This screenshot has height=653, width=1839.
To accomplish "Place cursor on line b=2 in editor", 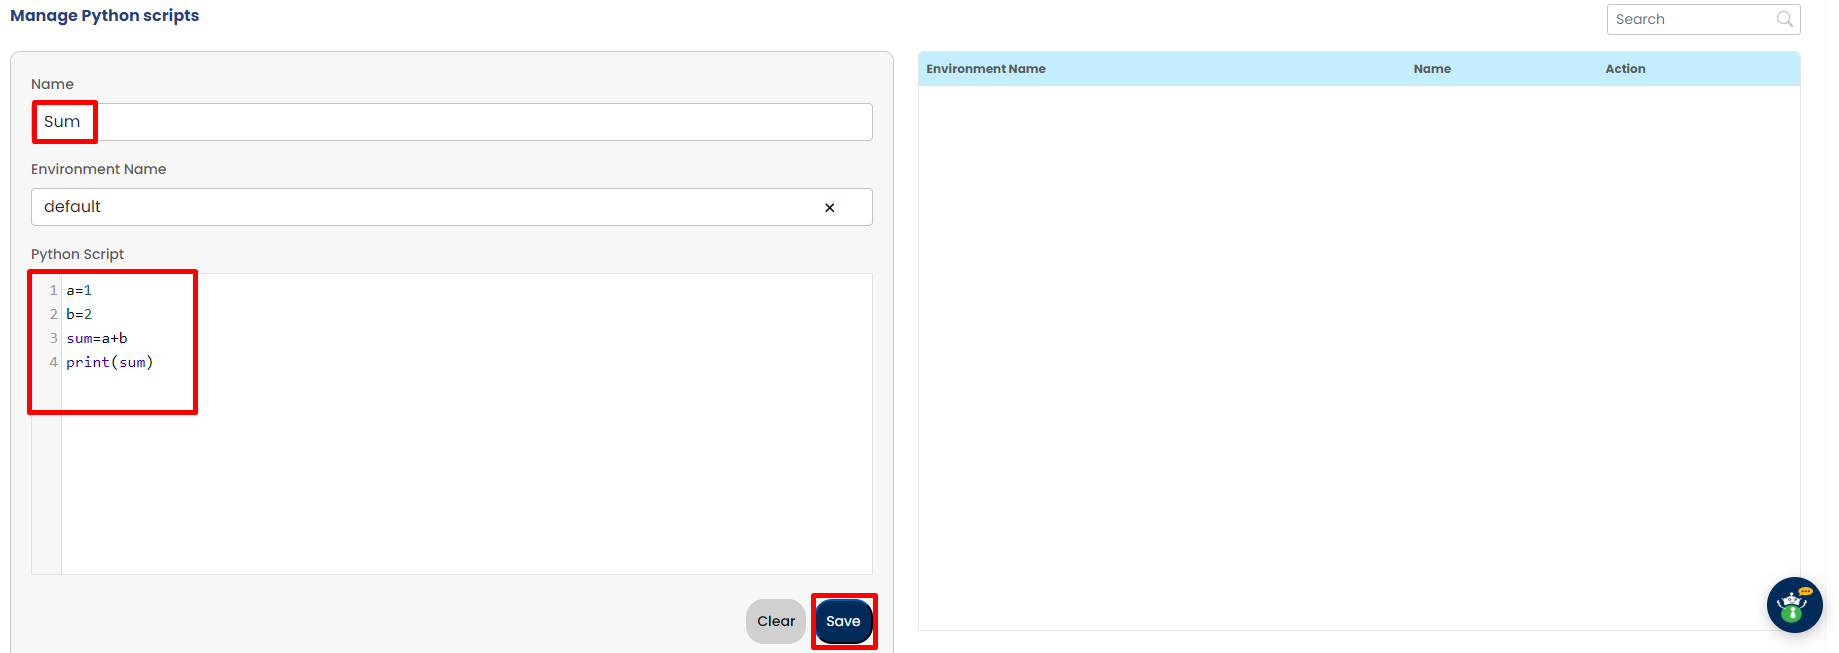I will tap(79, 315).
